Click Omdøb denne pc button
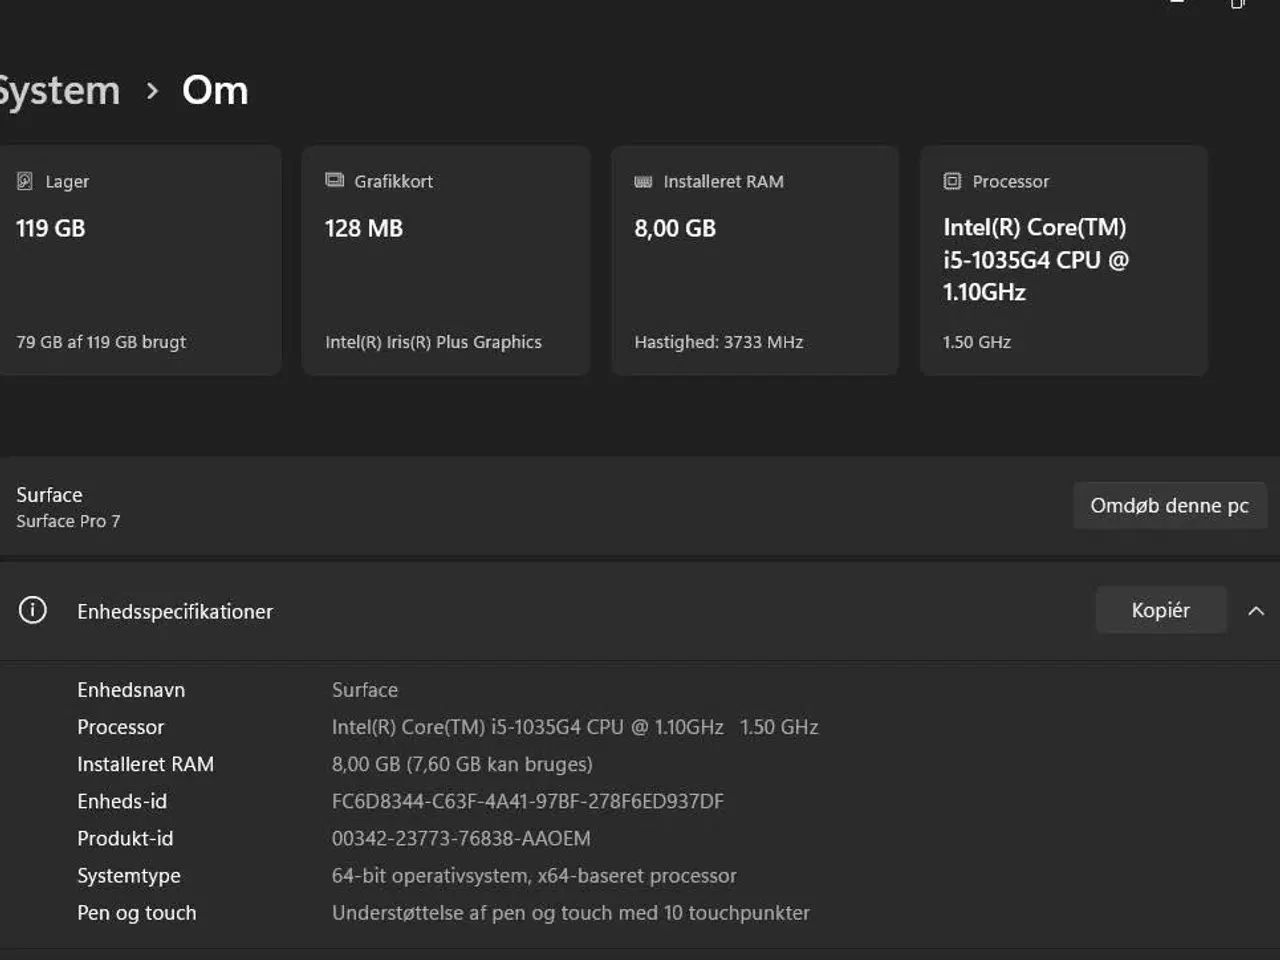 click(x=1169, y=505)
